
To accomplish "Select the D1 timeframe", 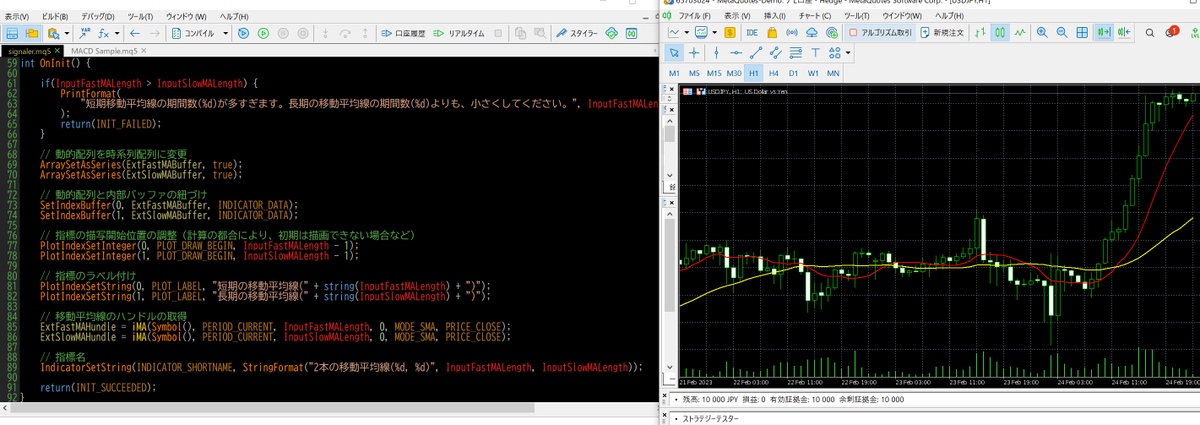I will [793, 73].
